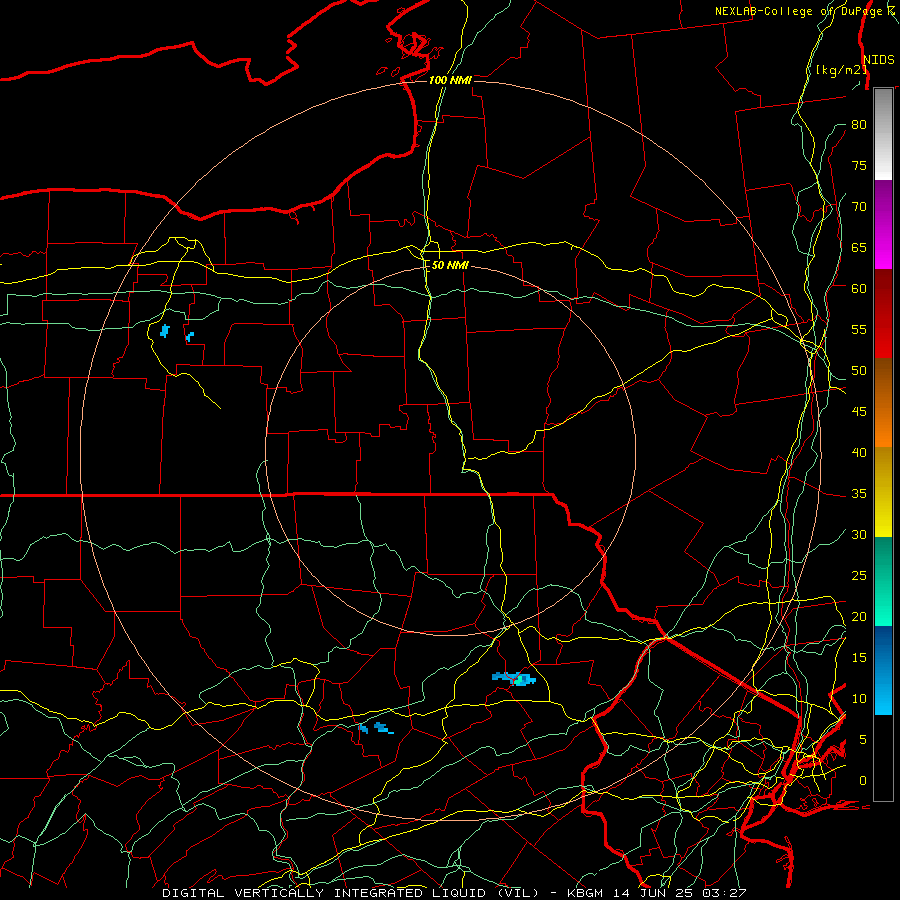
Task: Click the 75 value on the scale
Action: (x=859, y=165)
